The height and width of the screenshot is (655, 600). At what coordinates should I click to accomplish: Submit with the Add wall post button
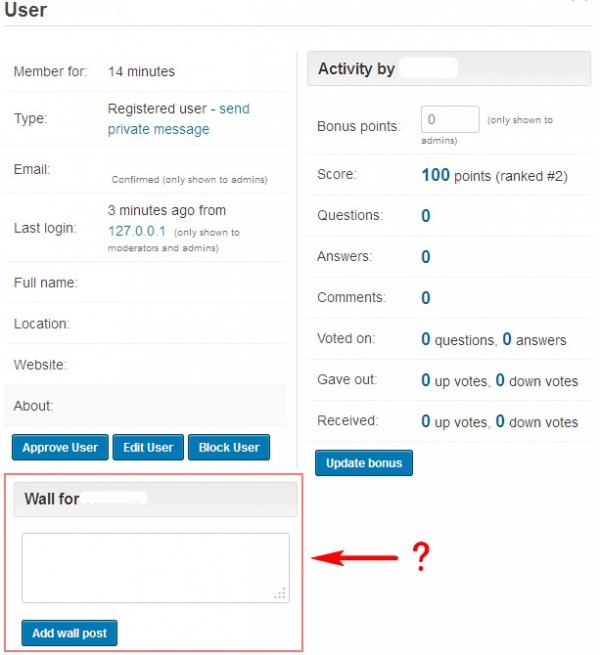[69, 633]
